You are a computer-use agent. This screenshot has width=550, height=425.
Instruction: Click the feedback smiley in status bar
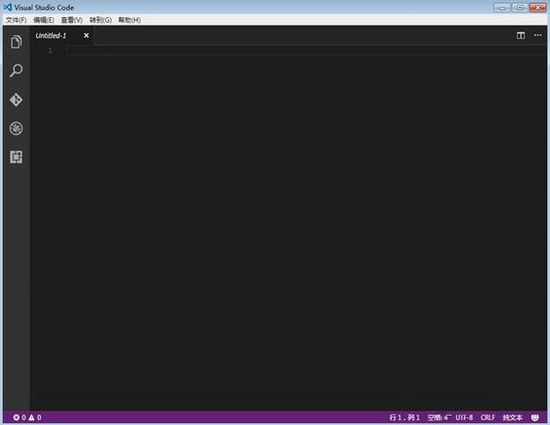coord(535,417)
